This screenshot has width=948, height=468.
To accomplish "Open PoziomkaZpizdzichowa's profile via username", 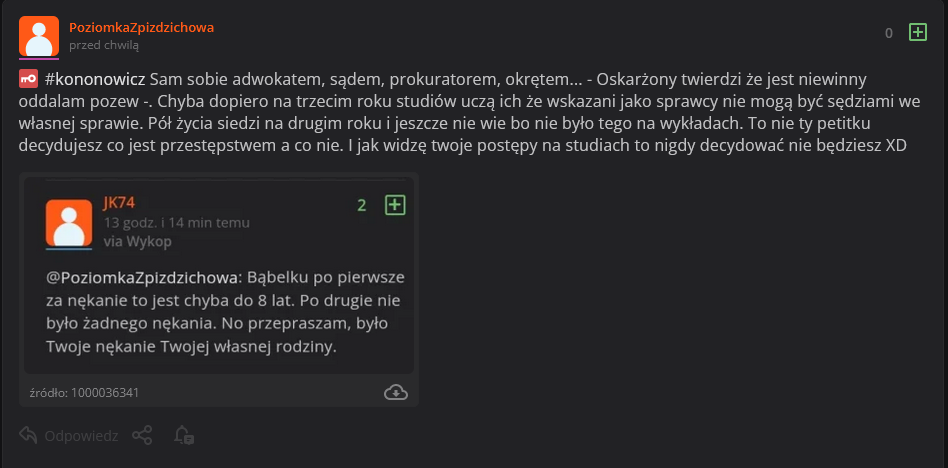I will pos(141,27).
